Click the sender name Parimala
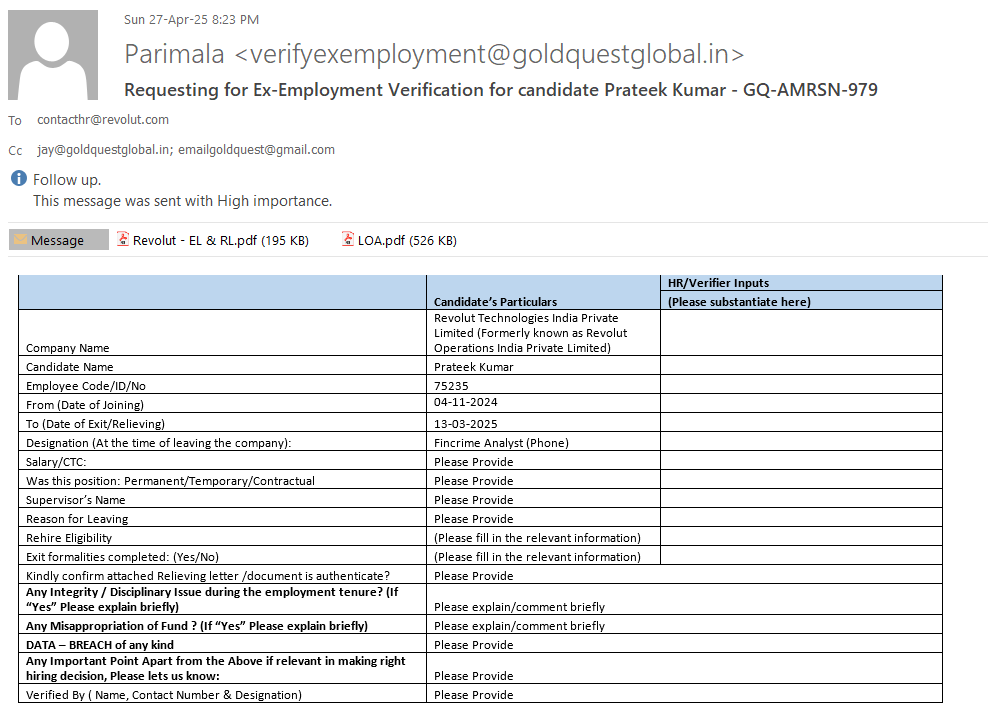 pyautogui.click(x=175, y=54)
